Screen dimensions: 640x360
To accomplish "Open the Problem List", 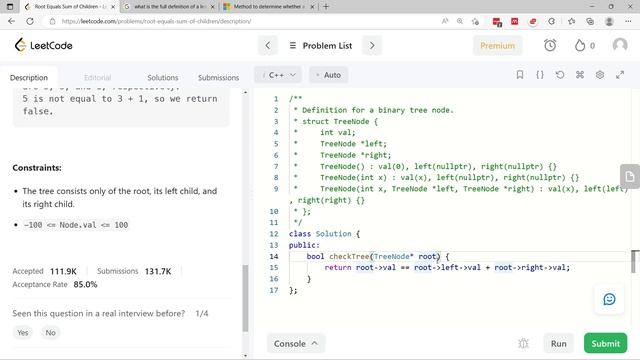I will pos(320,45).
